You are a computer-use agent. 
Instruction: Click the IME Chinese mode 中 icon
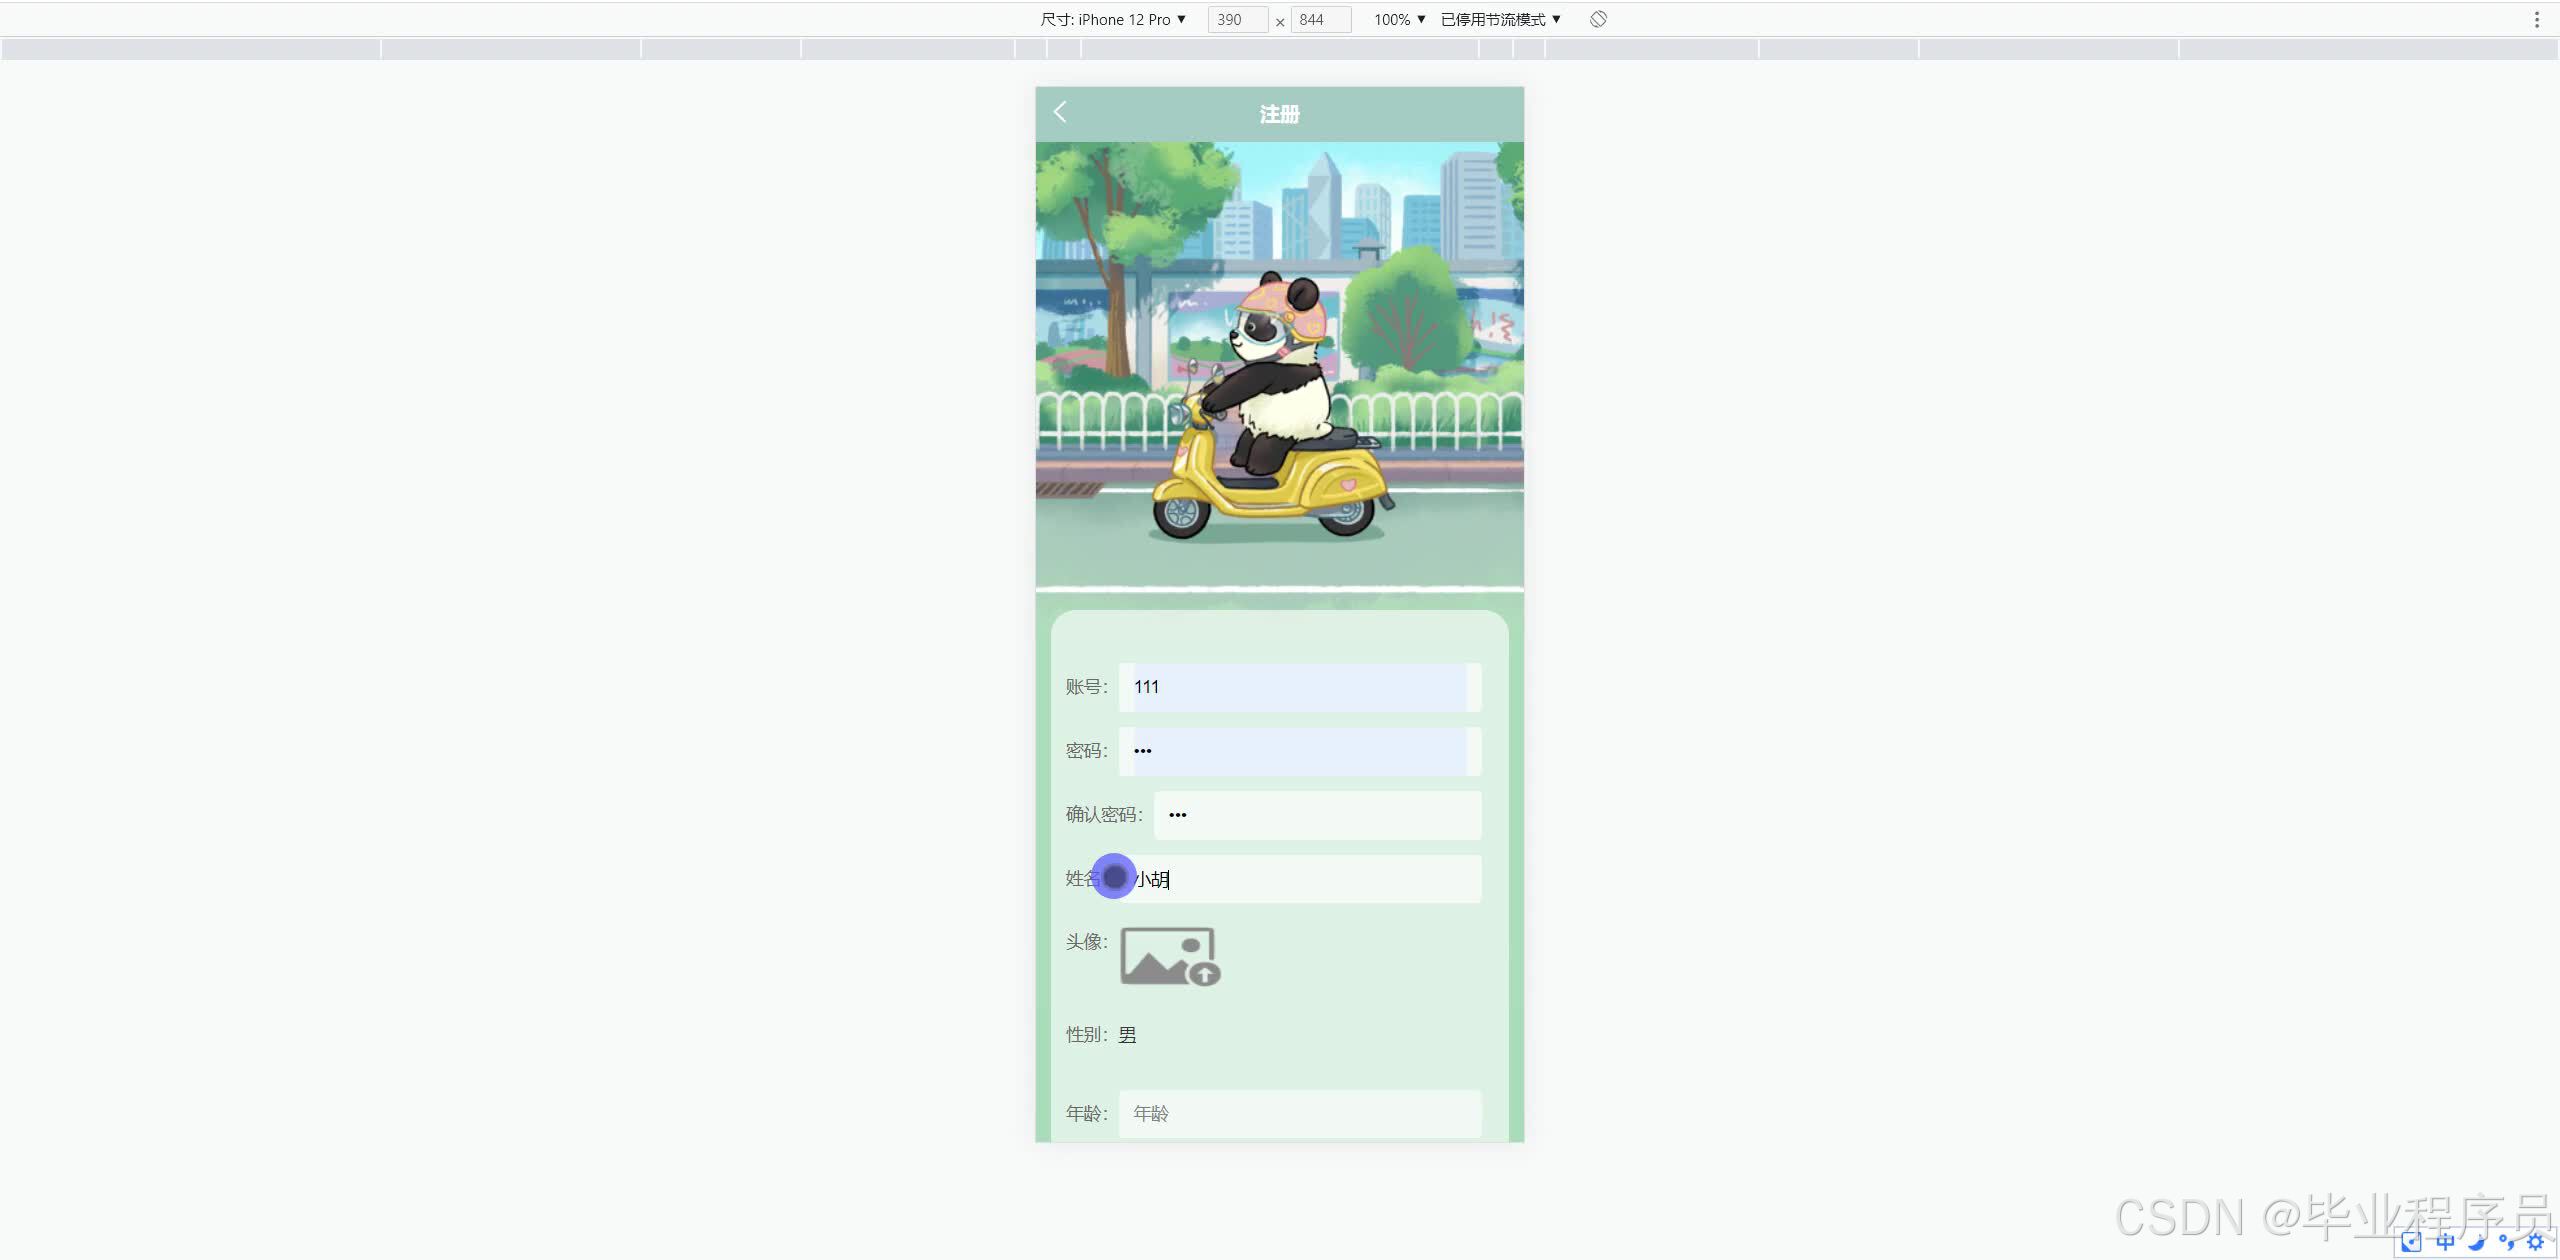(x=2445, y=1242)
